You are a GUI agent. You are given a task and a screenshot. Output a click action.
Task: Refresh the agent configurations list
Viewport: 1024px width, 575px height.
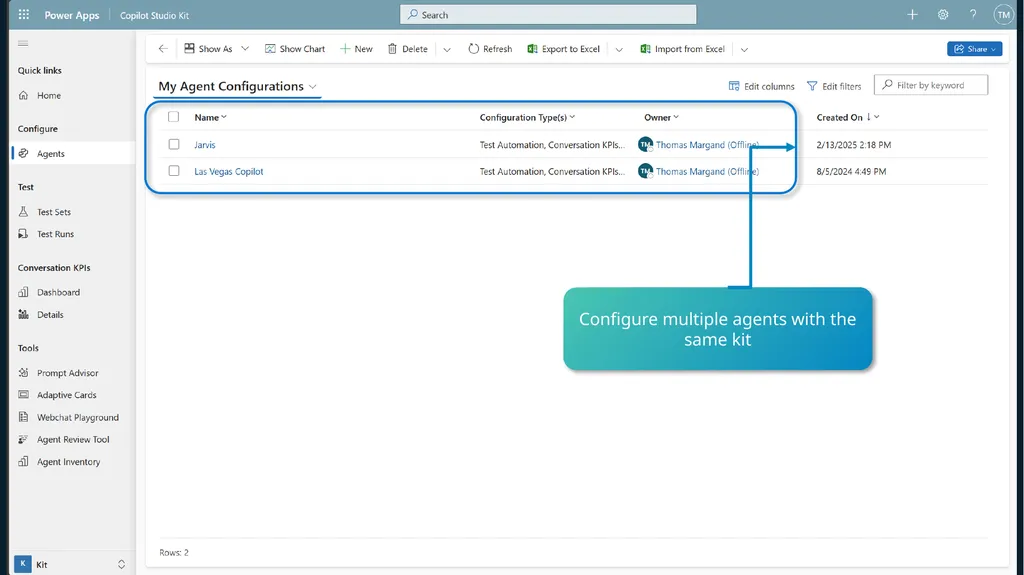click(490, 48)
